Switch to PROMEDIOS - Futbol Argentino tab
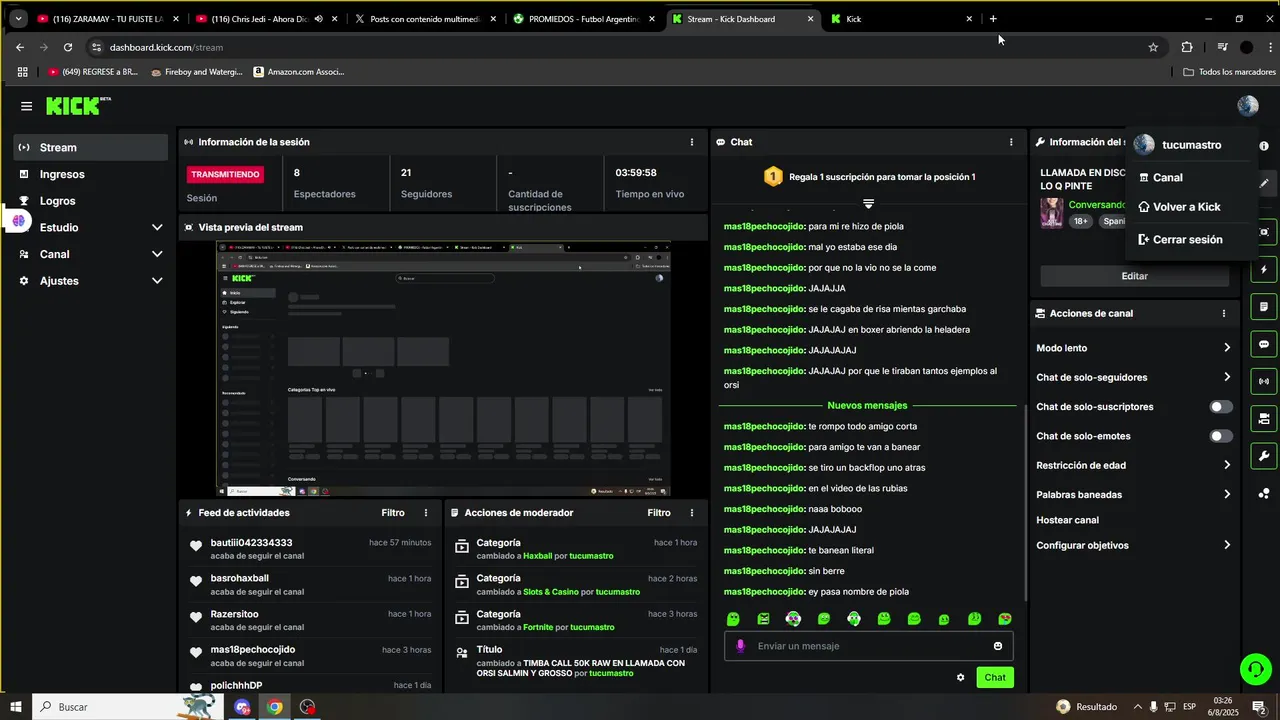Image resolution: width=1280 pixels, height=720 pixels. pos(584,19)
